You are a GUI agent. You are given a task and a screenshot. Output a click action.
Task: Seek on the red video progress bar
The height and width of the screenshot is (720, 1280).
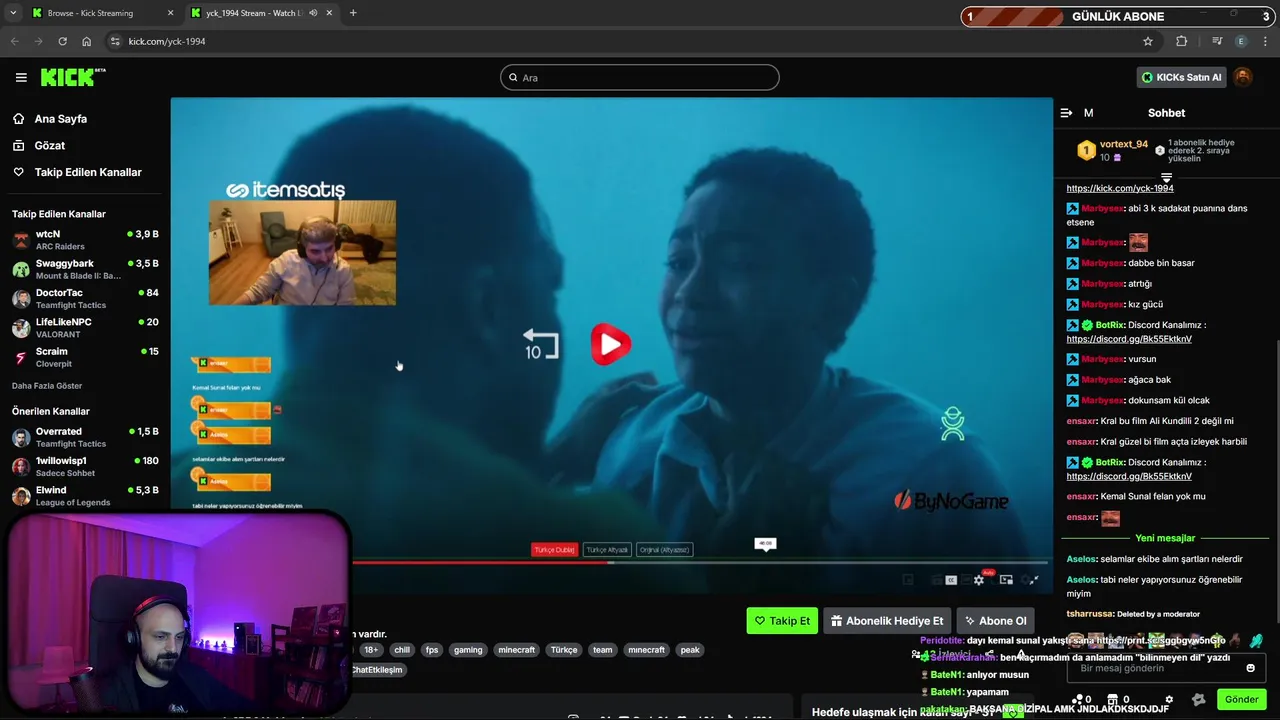pos(480,562)
